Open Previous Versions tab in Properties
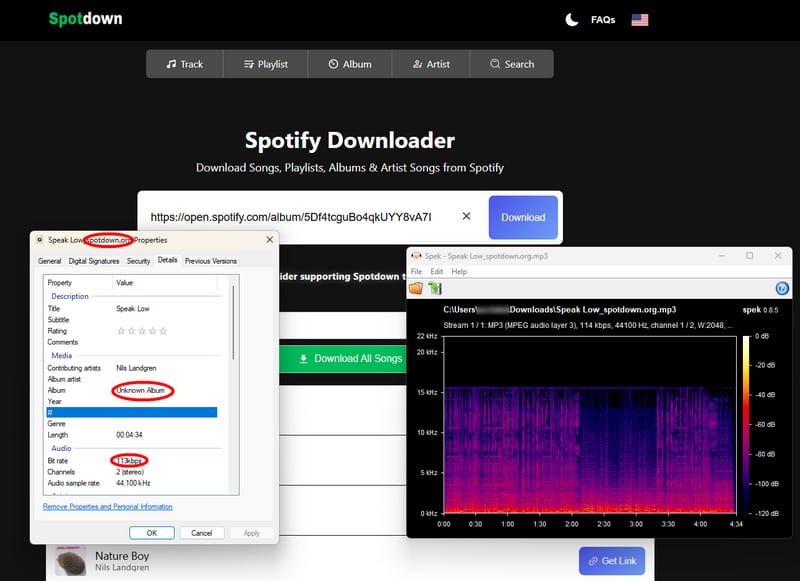 211,261
